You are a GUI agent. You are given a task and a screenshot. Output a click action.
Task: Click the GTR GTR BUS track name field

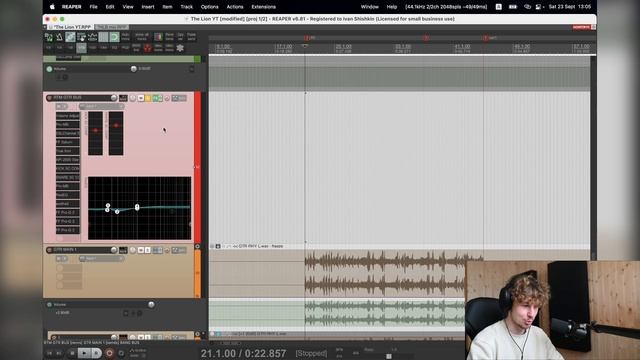[x=82, y=98]
